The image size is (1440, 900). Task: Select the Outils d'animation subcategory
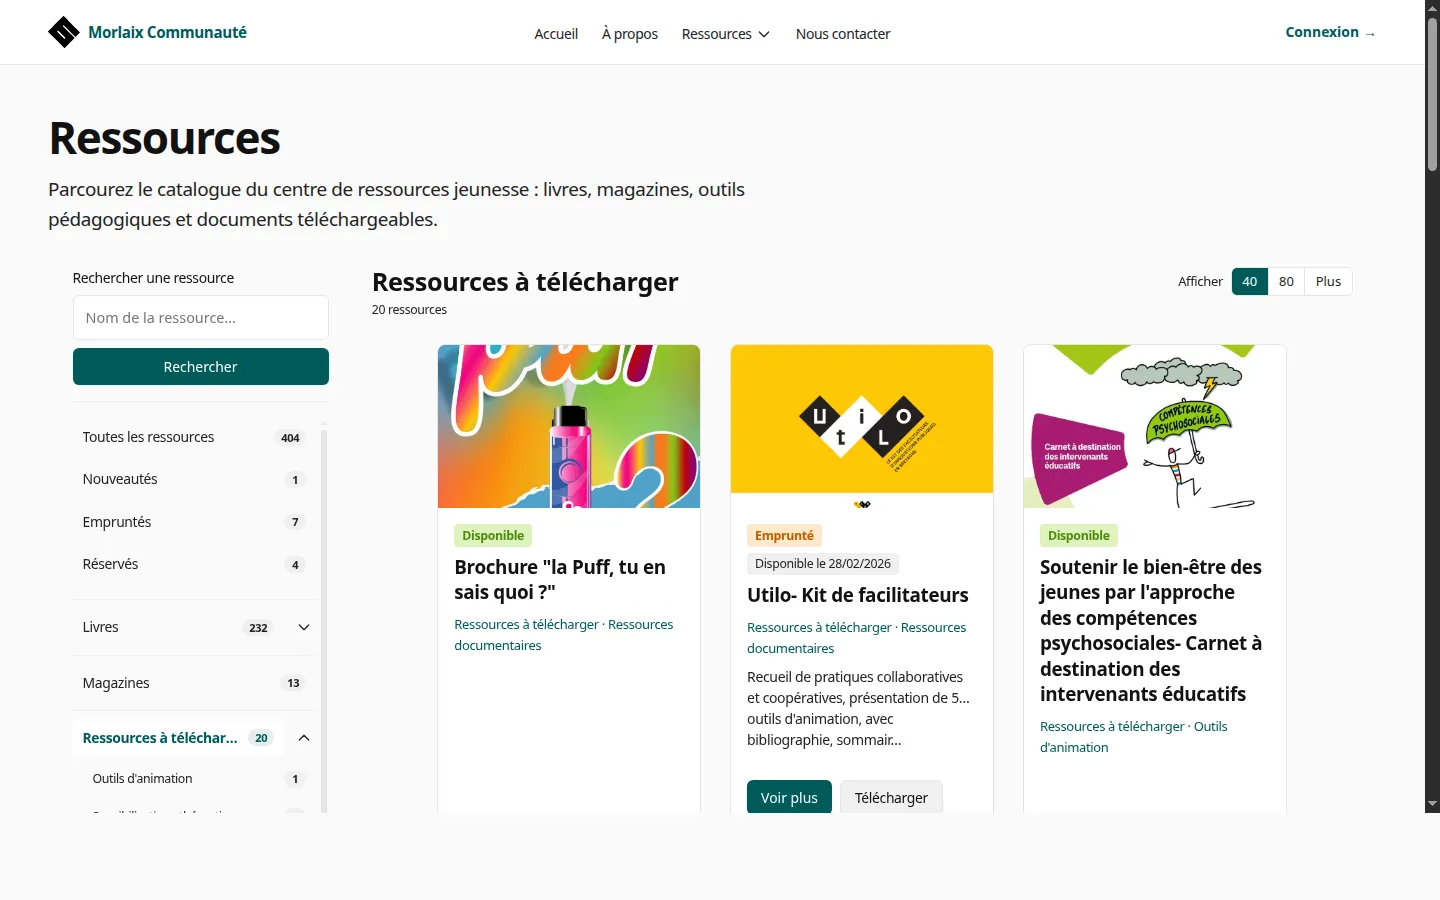198,779
